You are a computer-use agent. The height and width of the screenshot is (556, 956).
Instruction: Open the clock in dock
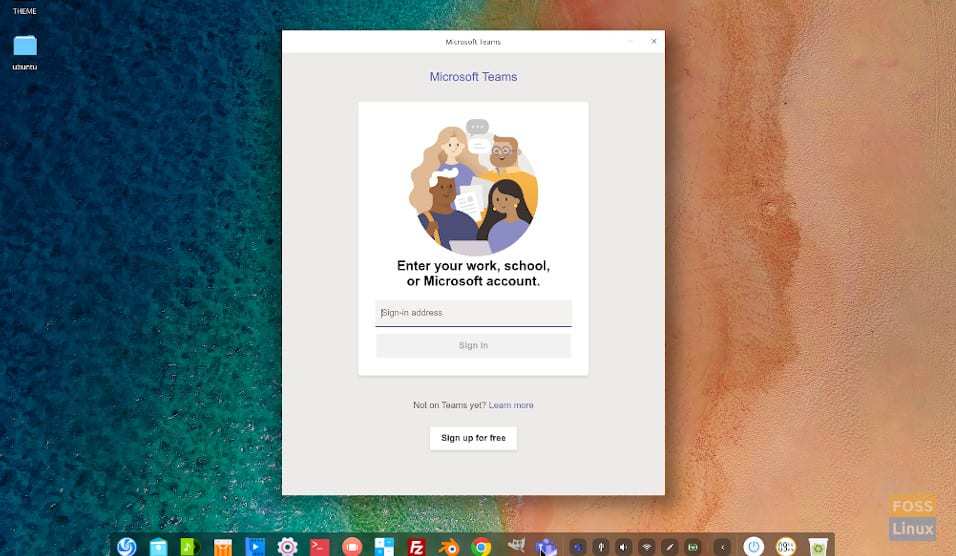[785, 546]
